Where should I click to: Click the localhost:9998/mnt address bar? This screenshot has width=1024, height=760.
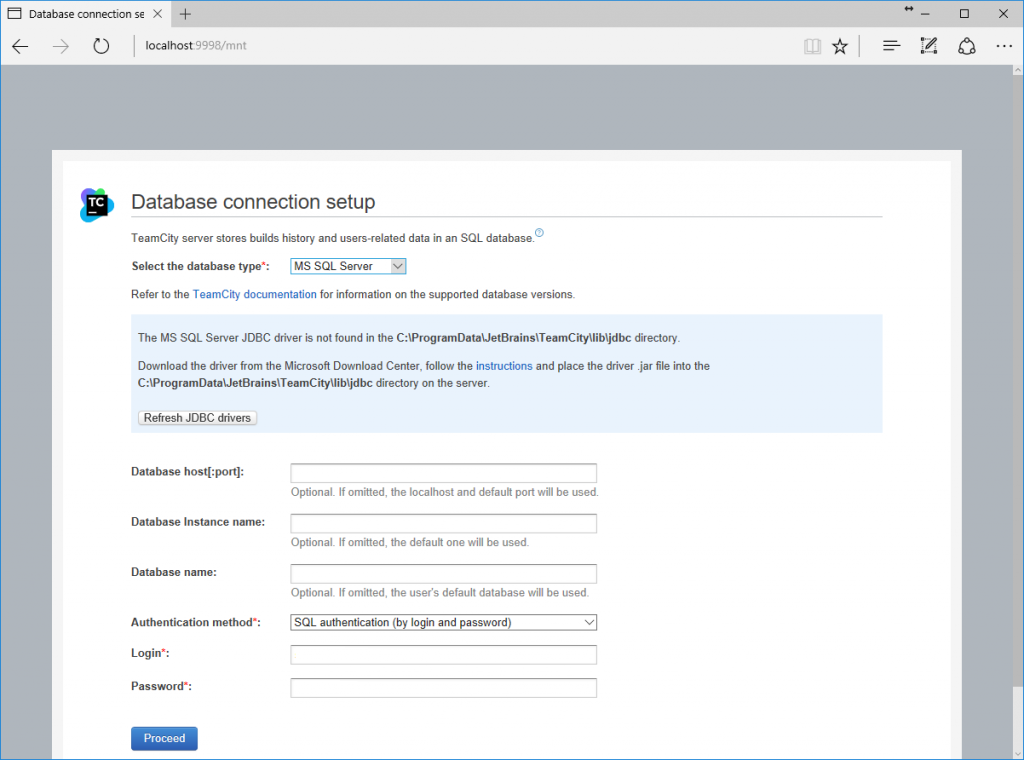[x=196, y=46]
